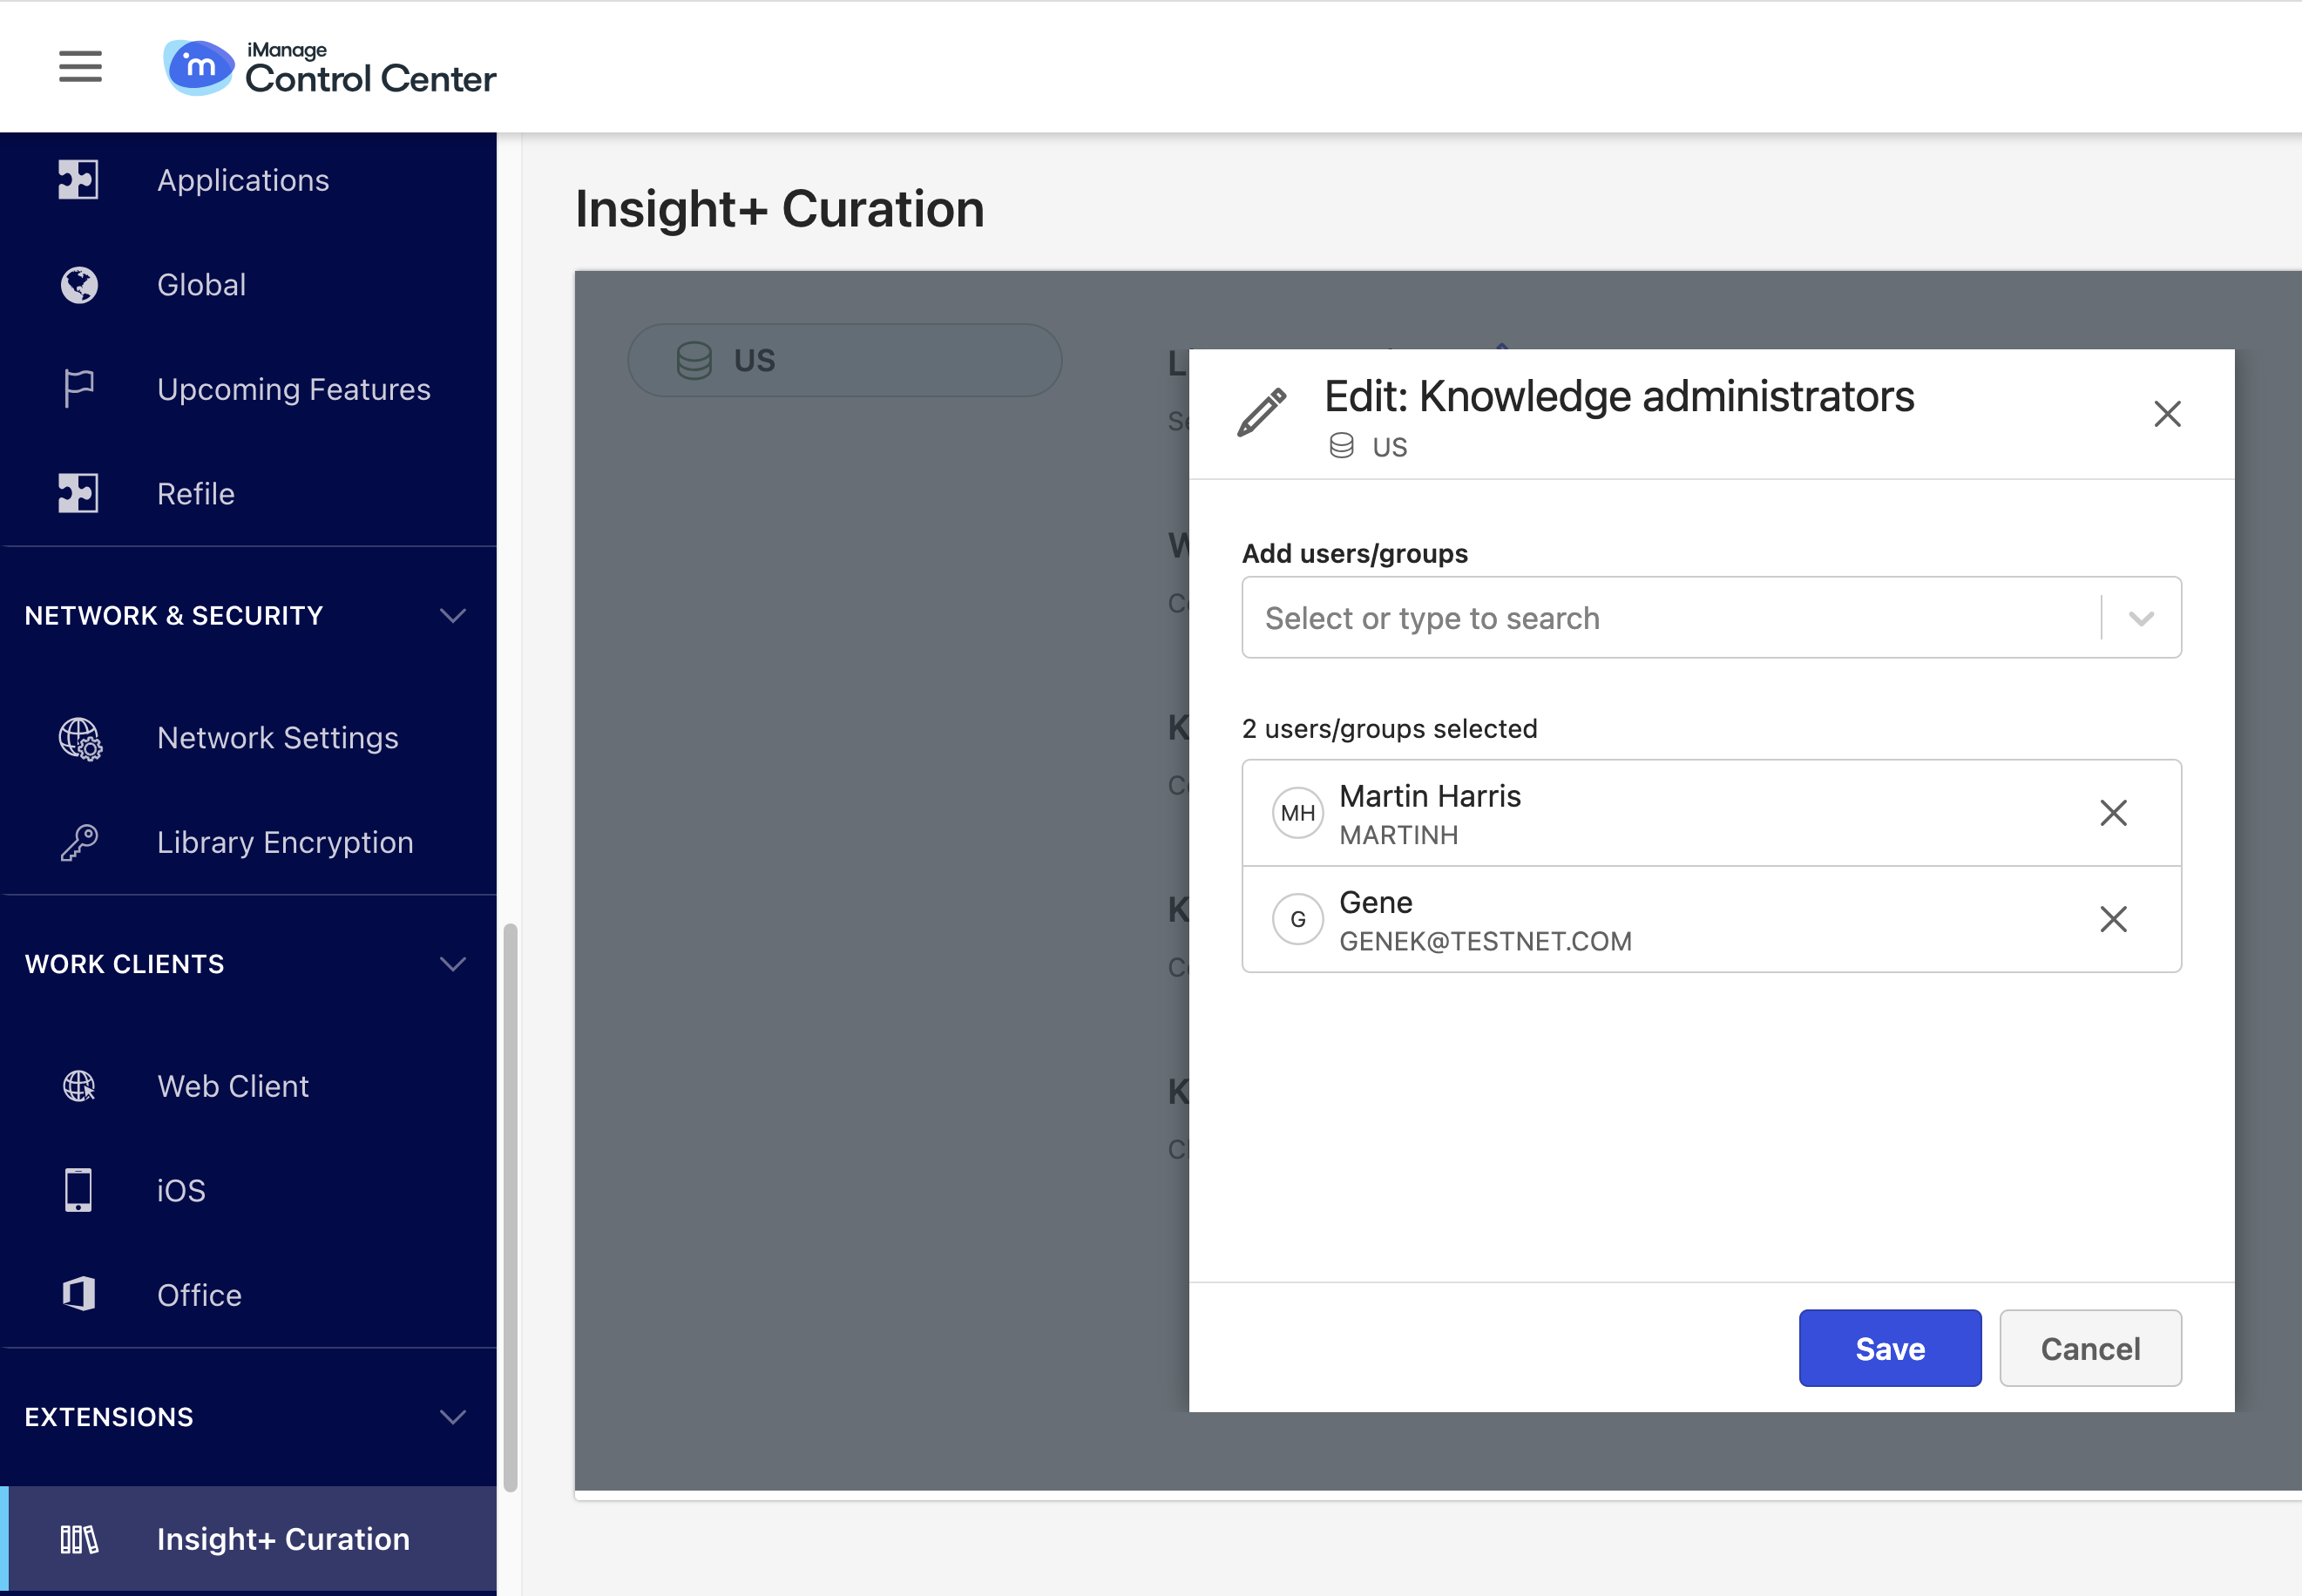Click the hamburger menu icon
The image size is (2302, 1596).
(80, 66)
